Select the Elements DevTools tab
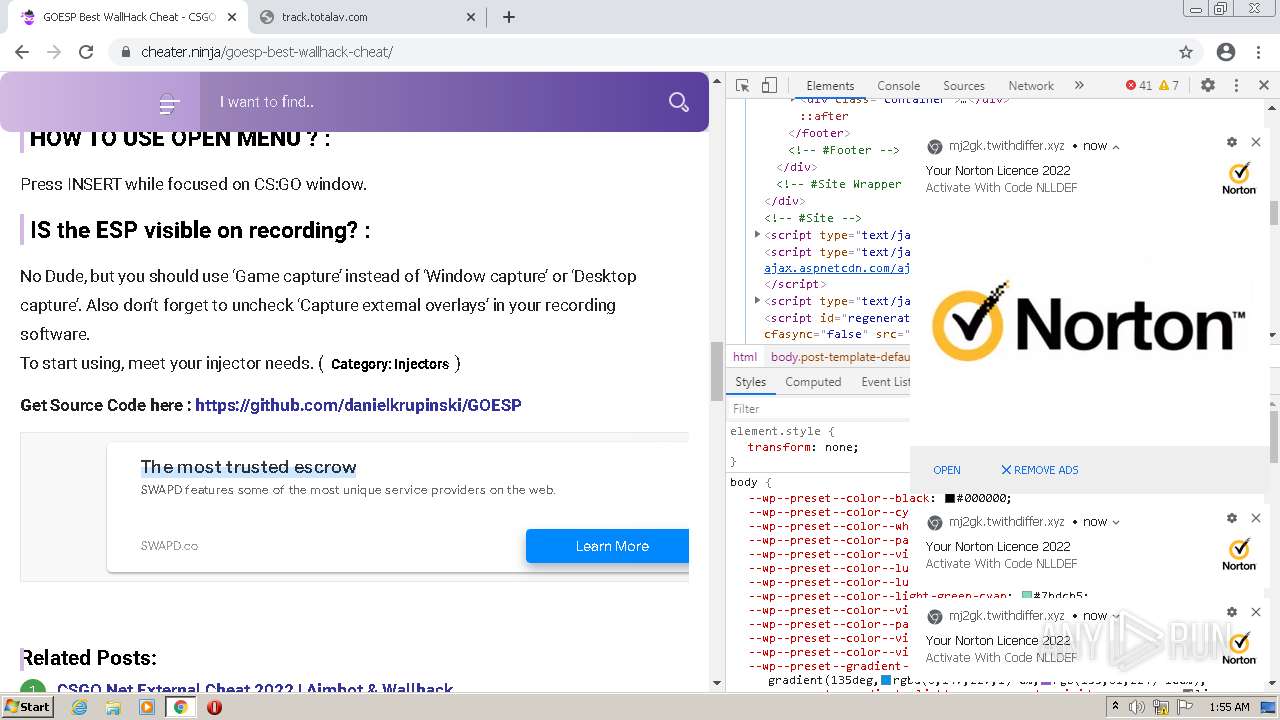 pos(830,86)
